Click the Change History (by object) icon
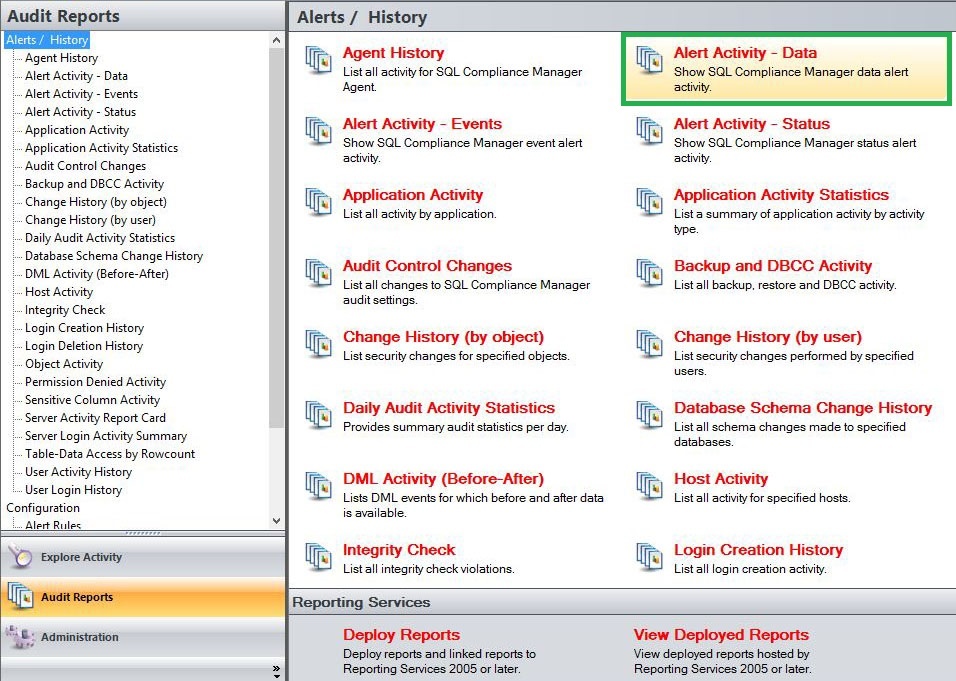Screen dimensions: 956x681 click(x=319, y=343)
